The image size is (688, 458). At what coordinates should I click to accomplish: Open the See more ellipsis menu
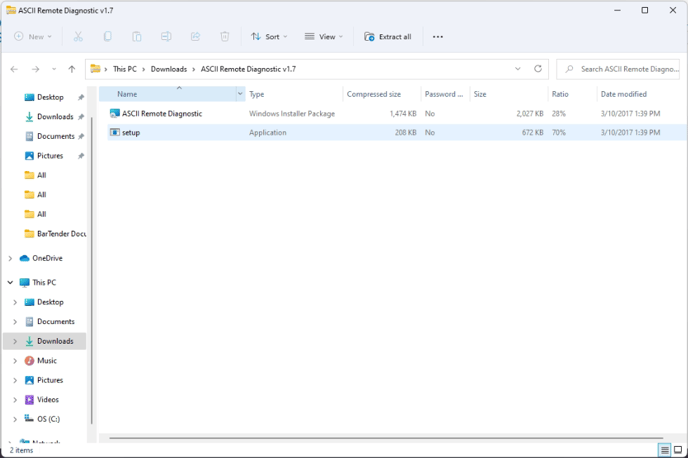pyautogui.click(x=437, y=37)
